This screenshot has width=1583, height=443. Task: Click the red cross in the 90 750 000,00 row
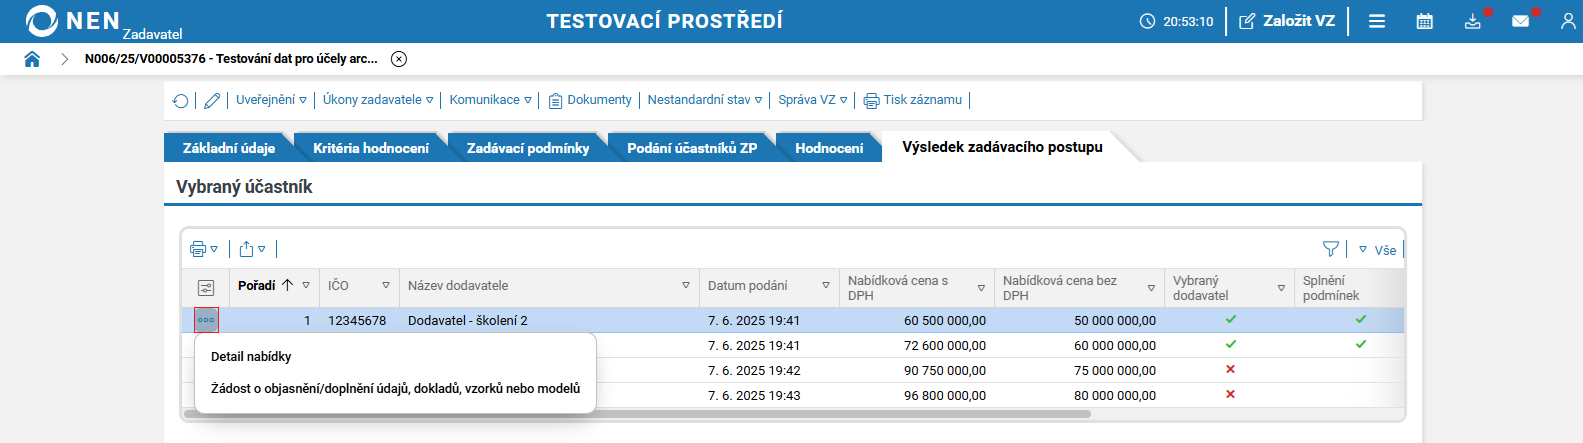pos(1231,369)
